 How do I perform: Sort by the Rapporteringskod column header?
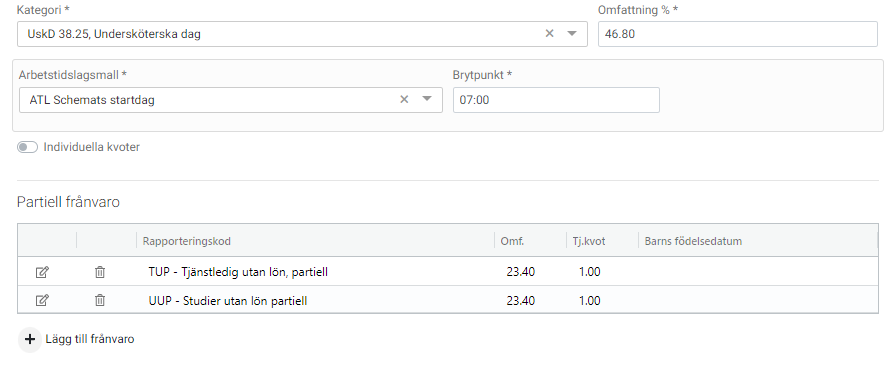coord(187,241)
